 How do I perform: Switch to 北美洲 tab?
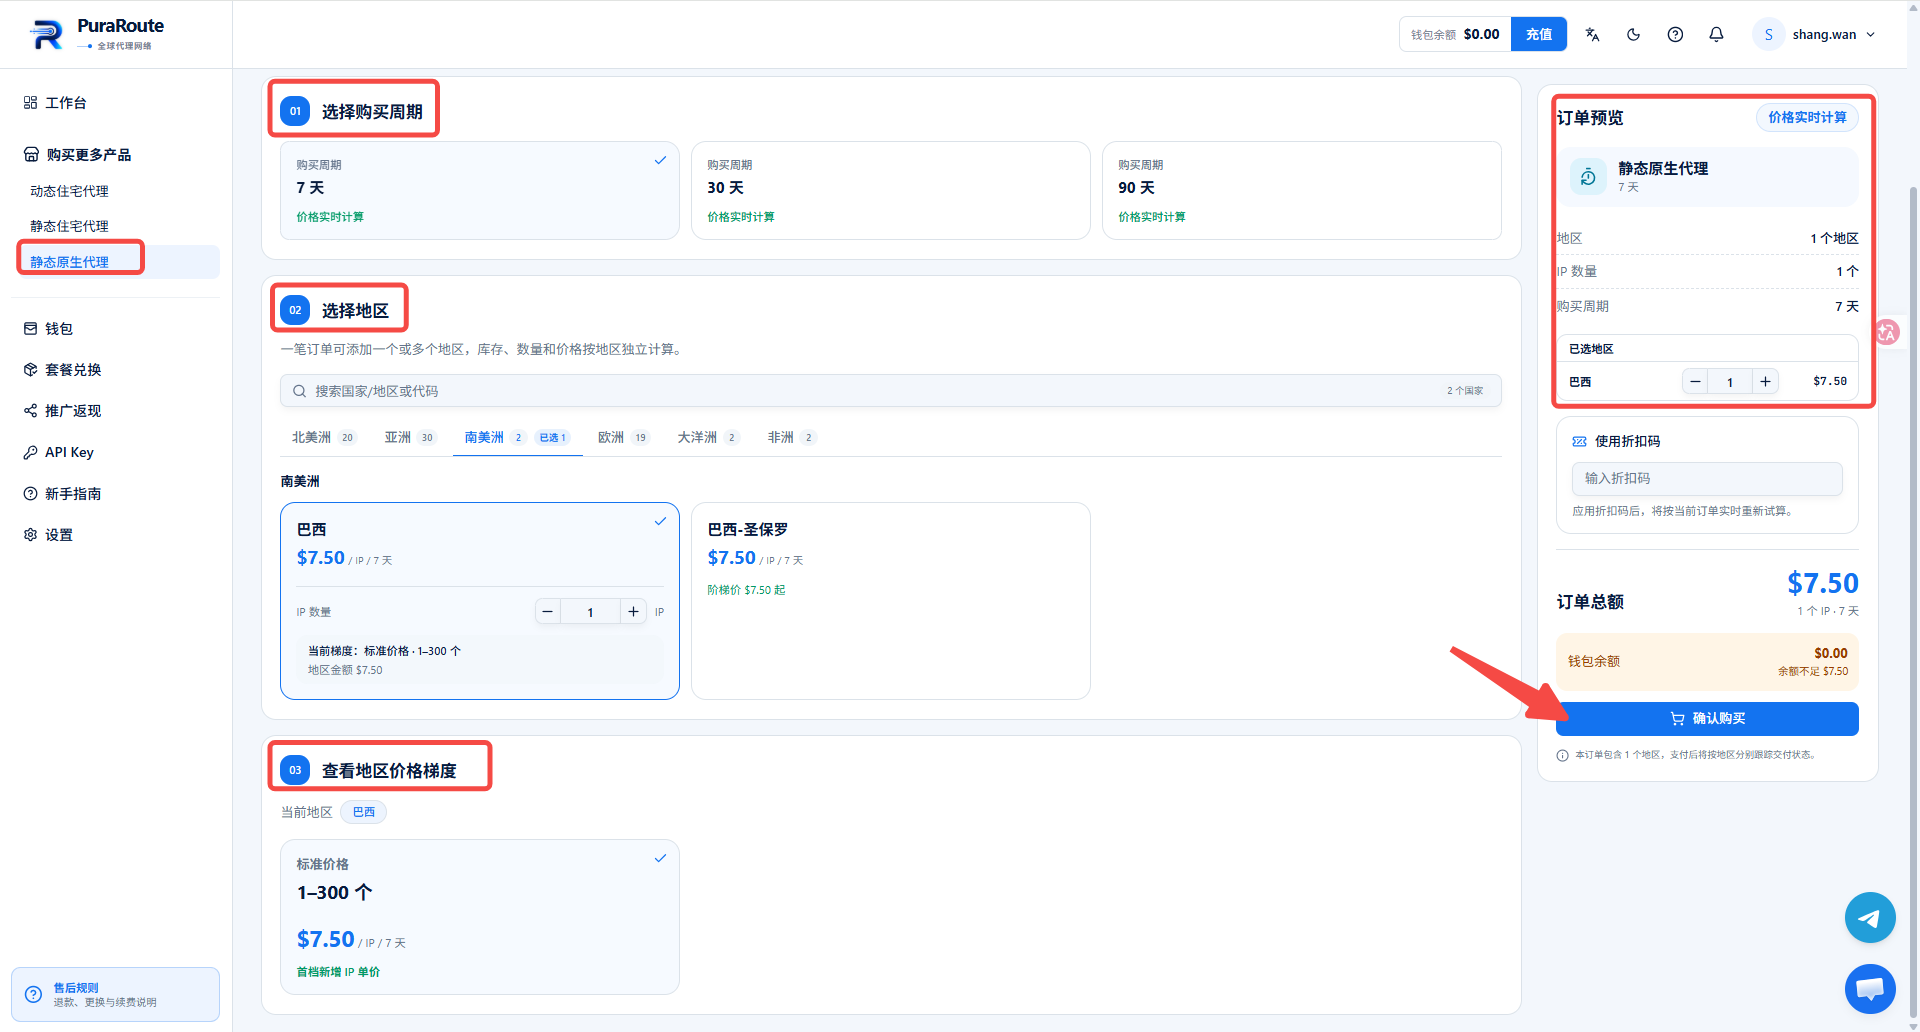click(x=323, y=438)
